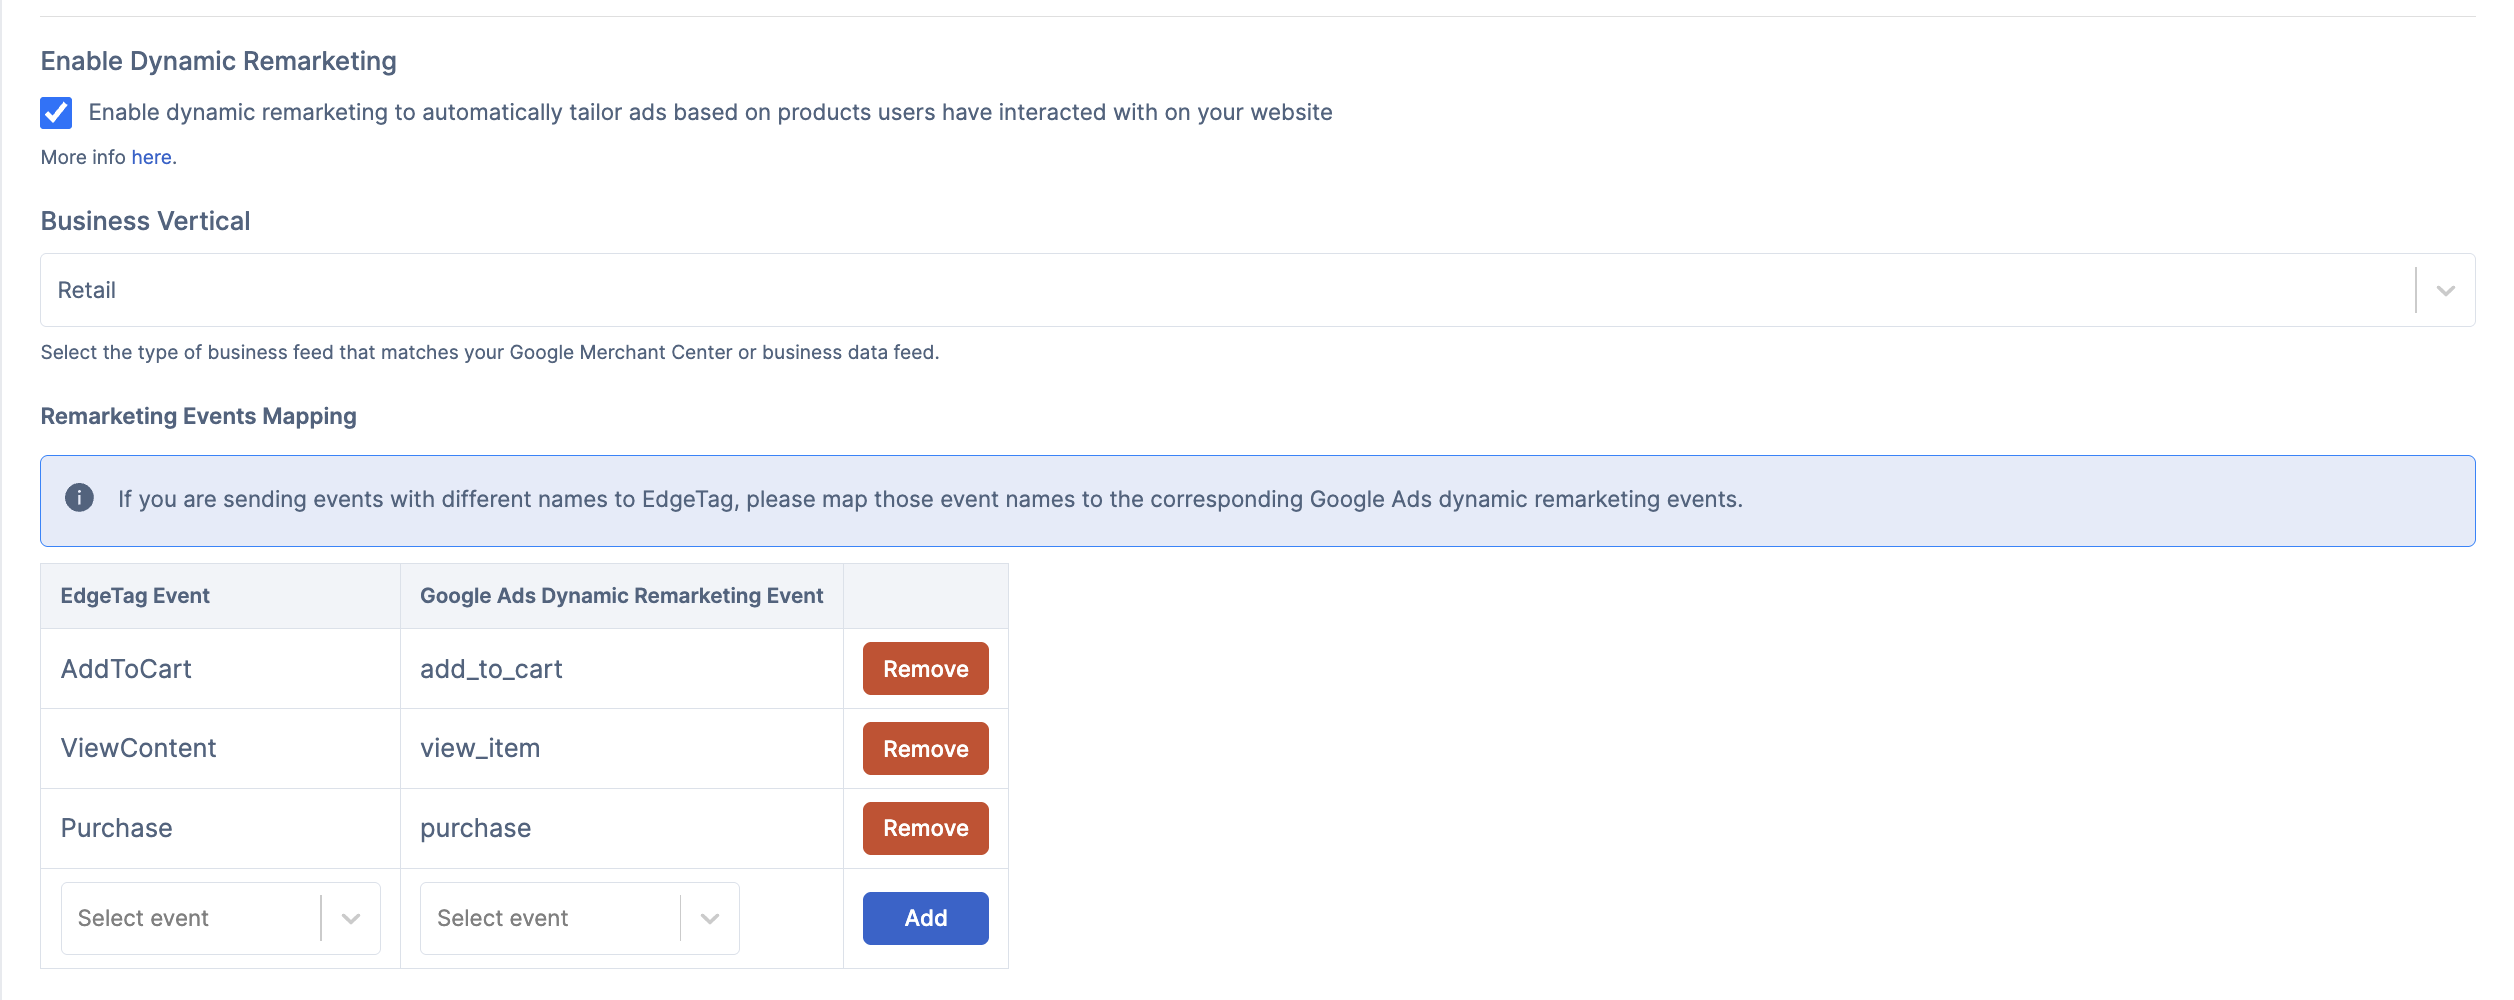Click the chevron in the Google Ads event selector

coord(710,919)
